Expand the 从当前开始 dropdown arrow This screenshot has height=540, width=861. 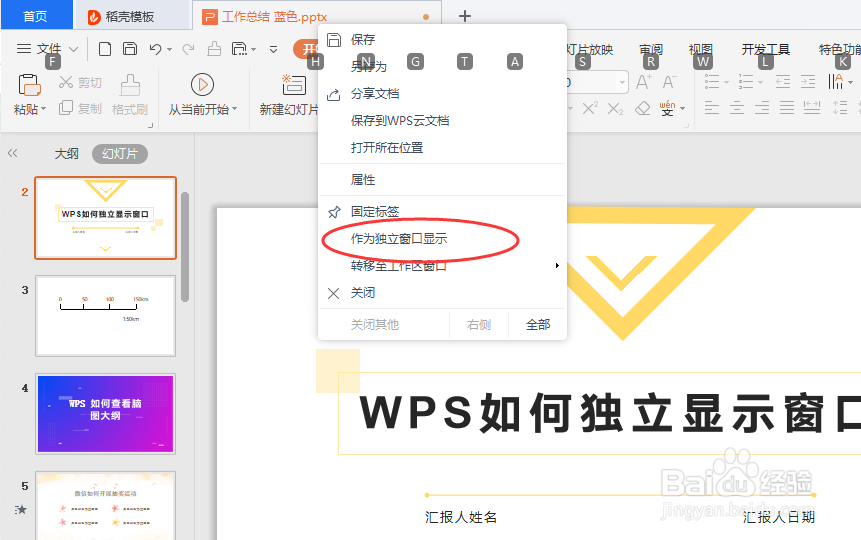click(x=235, y=109)
